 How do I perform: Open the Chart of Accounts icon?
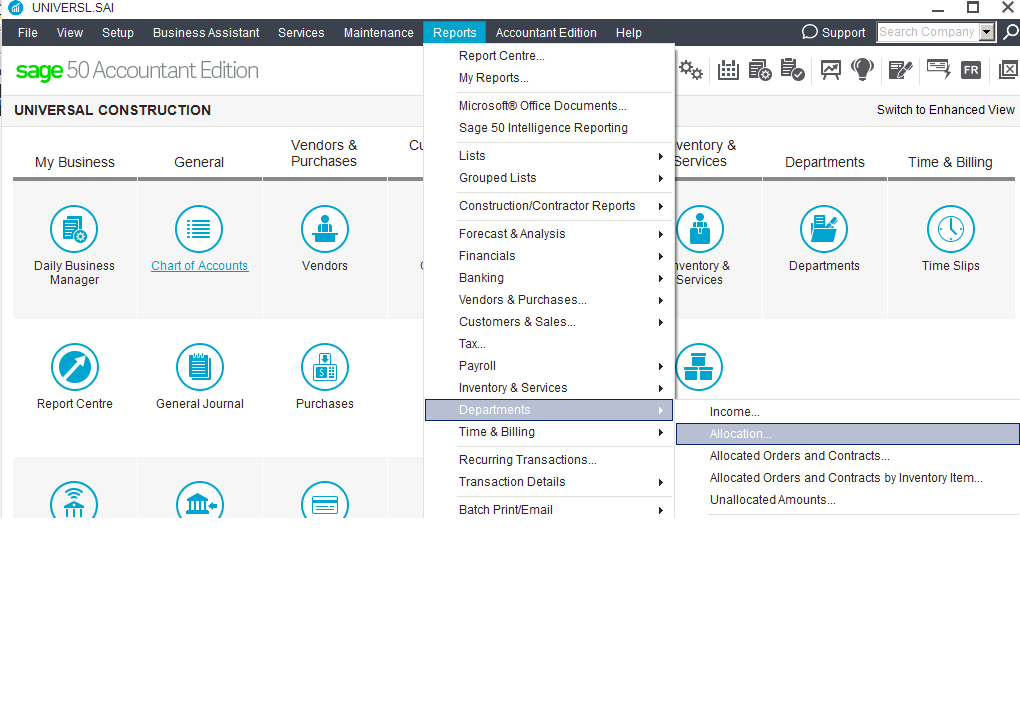click(x=199, y=229)
